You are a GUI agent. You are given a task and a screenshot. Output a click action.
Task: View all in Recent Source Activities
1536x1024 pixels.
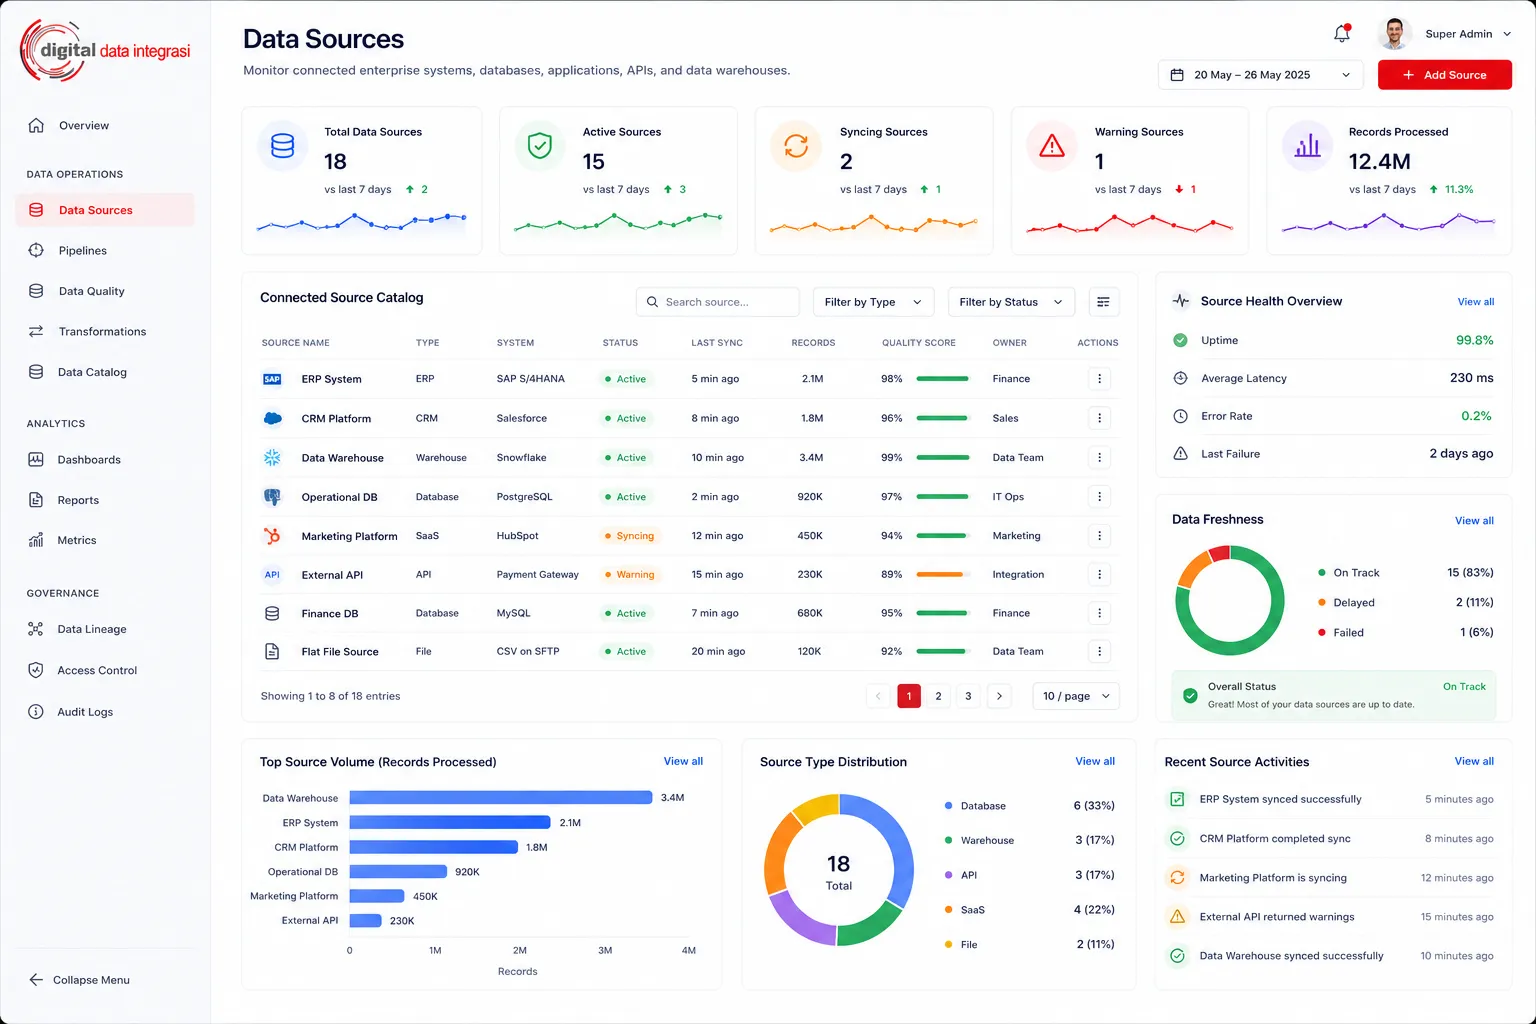click(x=1474, y=761)
